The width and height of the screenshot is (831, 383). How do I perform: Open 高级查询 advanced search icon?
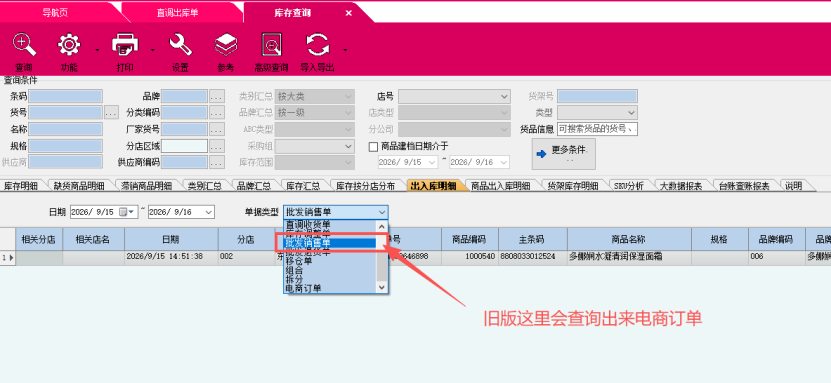[x=271, y=45]
